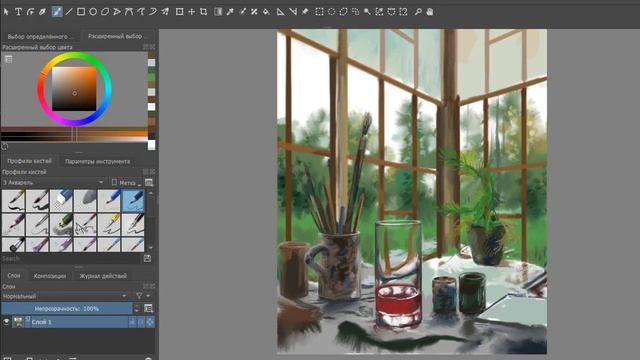The height and width of the screenshot is (360, 640).
Task: Save current brush preset icon near search
Action: [x=147, y=258]
